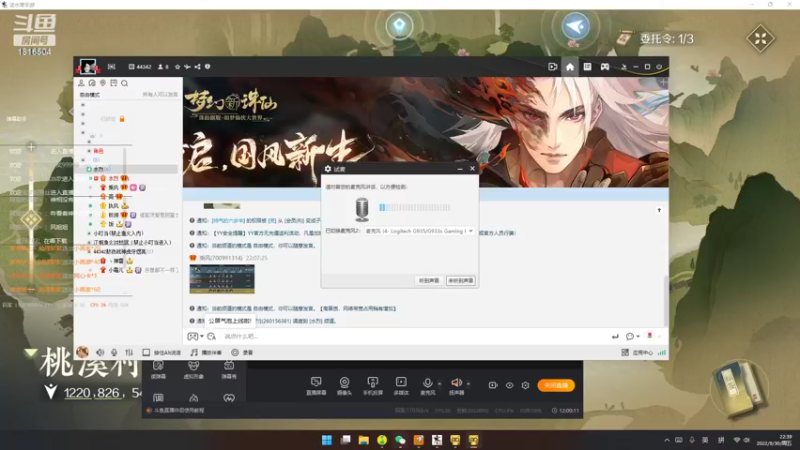This screenshot has width=800, height=450.
Task: Open the channel info exclamation icon
Action: coord(207,67)
